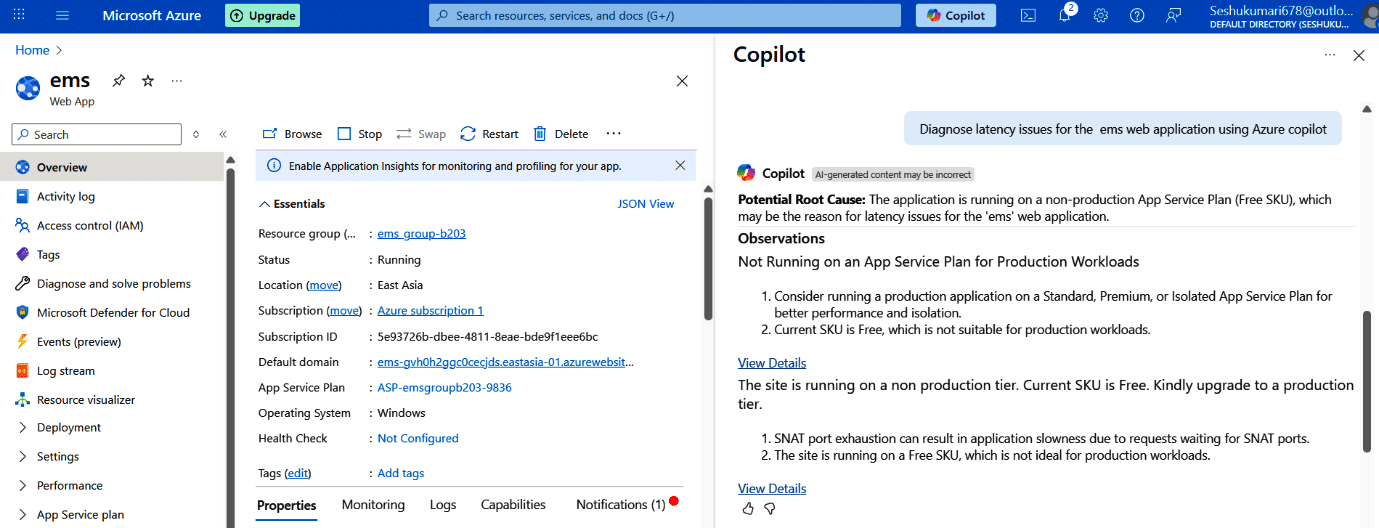This screenshot has width=1379, height=528.
Task: Open portal settings gear icon
Action: (x=1101, y=15)
